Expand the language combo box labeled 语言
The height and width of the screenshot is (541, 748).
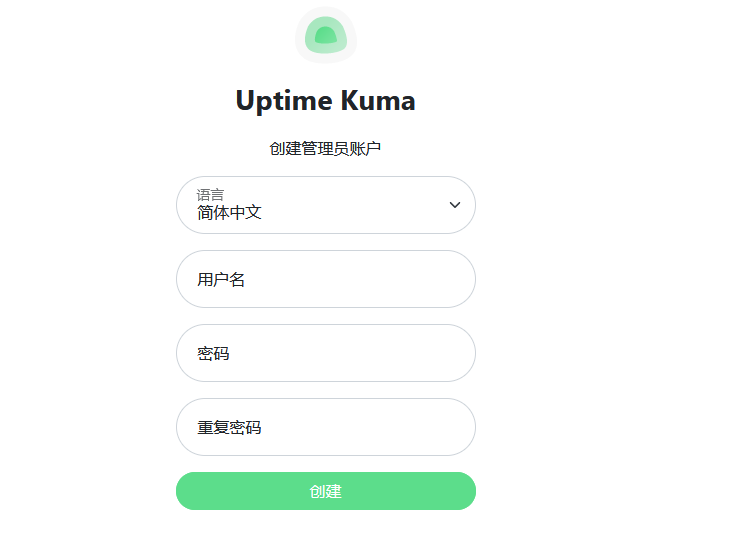pyautogui.click(x=325, y=205)
